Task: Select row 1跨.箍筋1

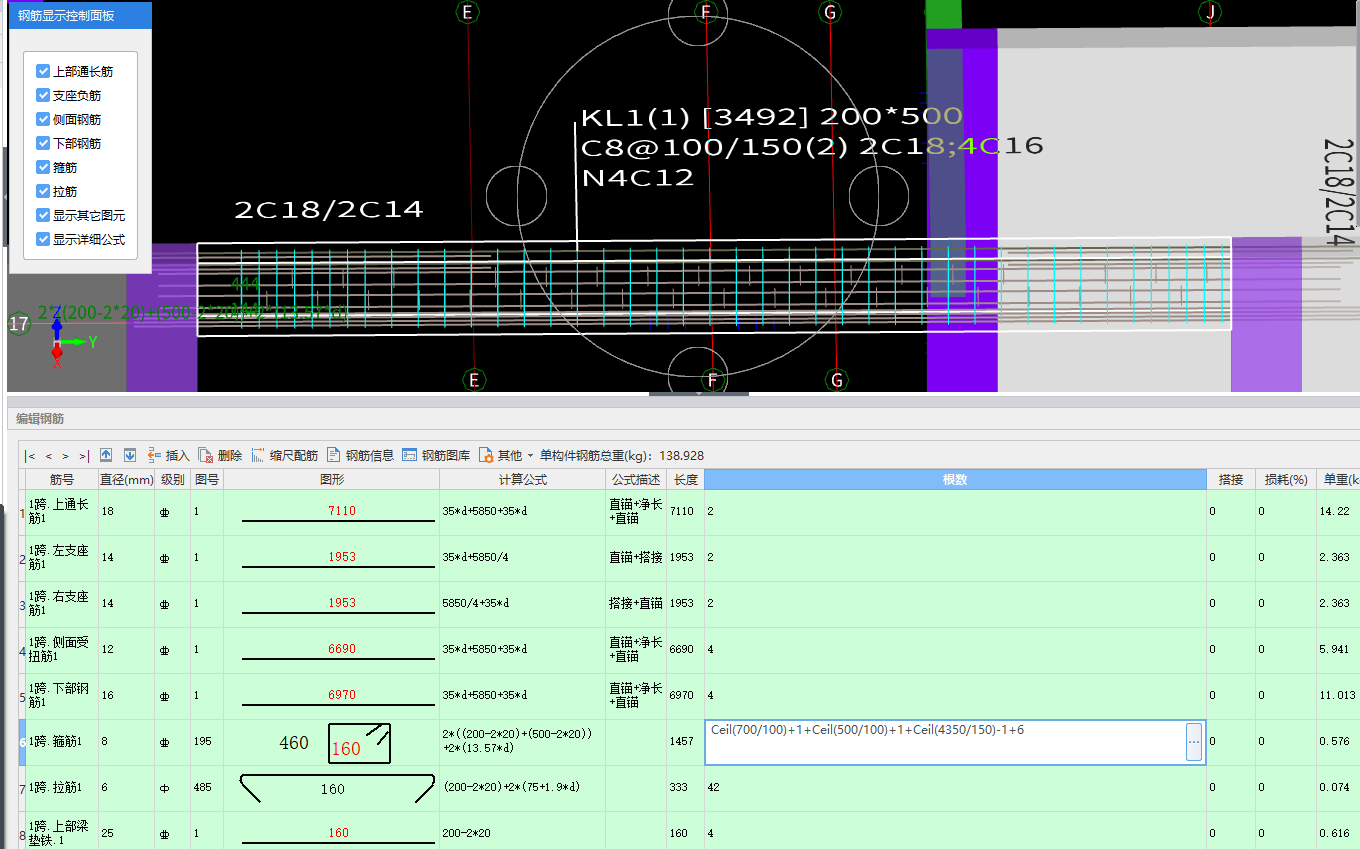Action: click(61, 742)
